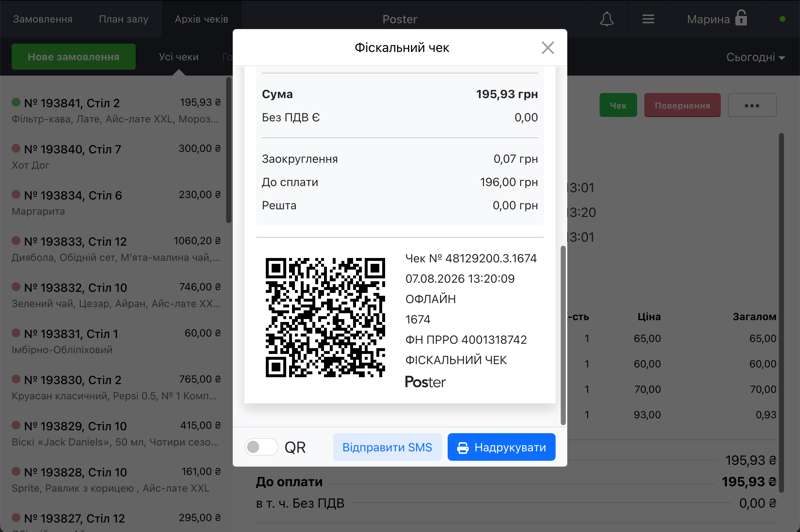Click the Загалом column header

pos(754,317)
